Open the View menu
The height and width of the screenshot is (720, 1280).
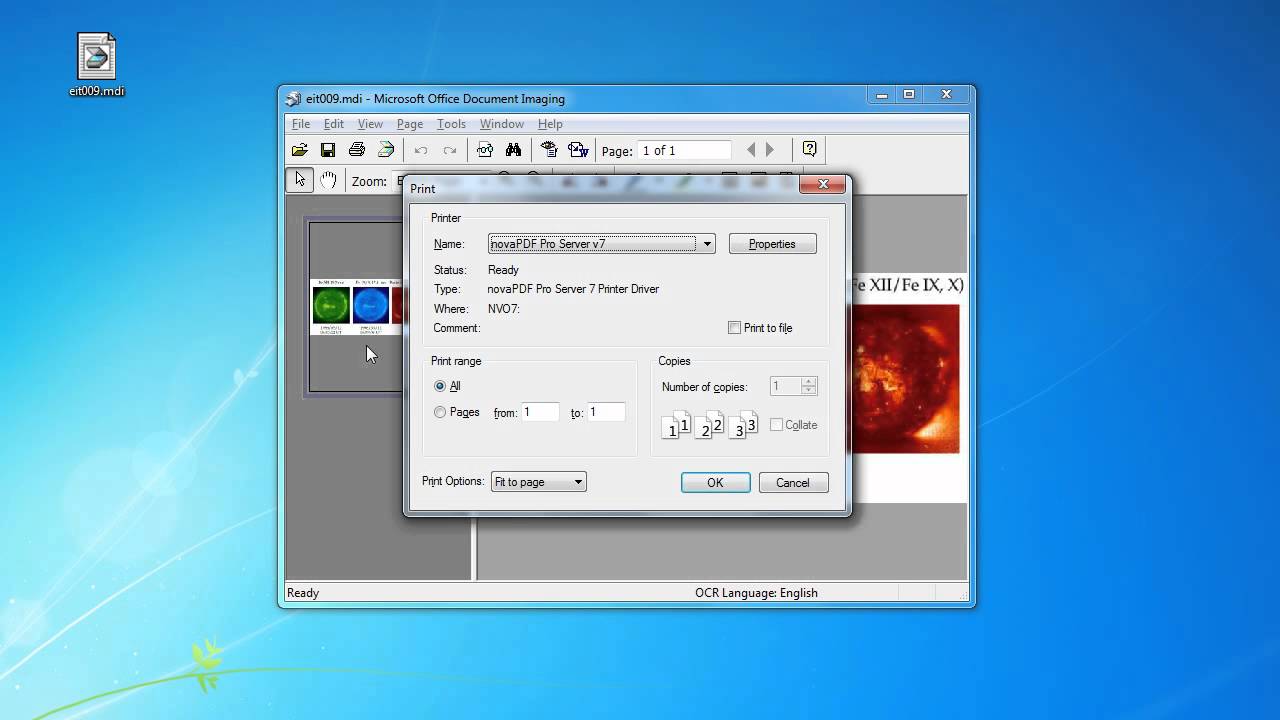click(370, 124)
